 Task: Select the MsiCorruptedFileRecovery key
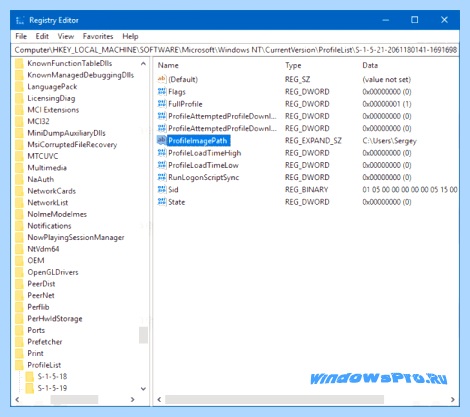pyautogui.click(x=72, y=145)
